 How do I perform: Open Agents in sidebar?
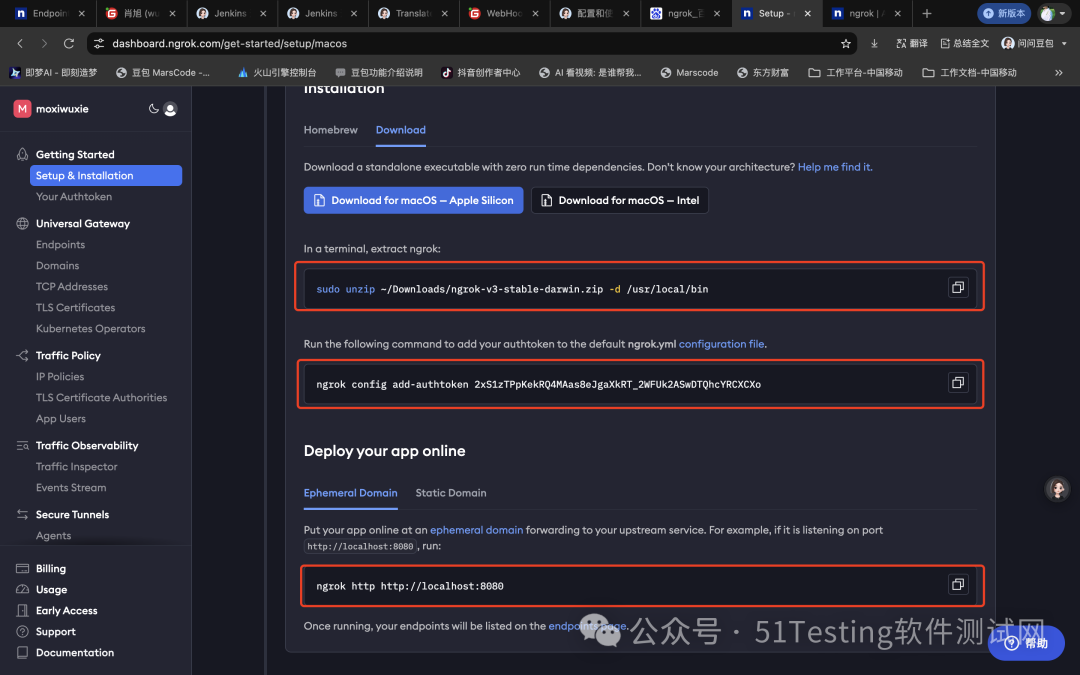point(53,535)
